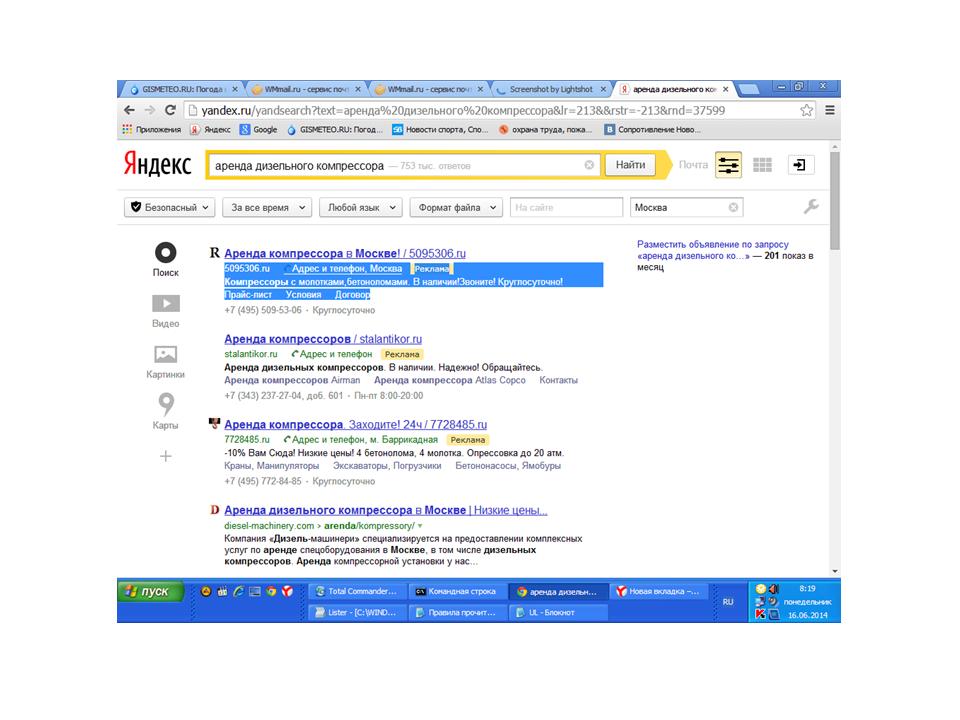The height and width of the screenshot is (720, 960).
Task: Click the Найти search button
Action: click(x=630, y=165)
